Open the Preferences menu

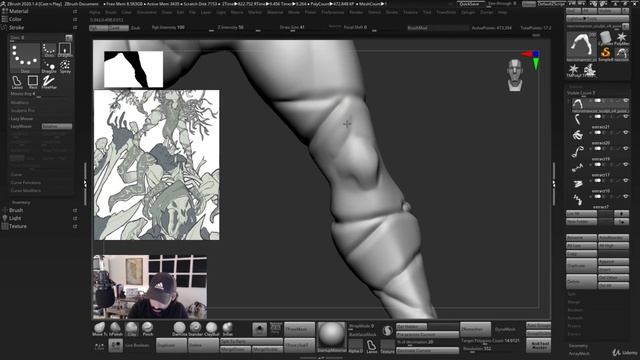(x=333, y=12)
